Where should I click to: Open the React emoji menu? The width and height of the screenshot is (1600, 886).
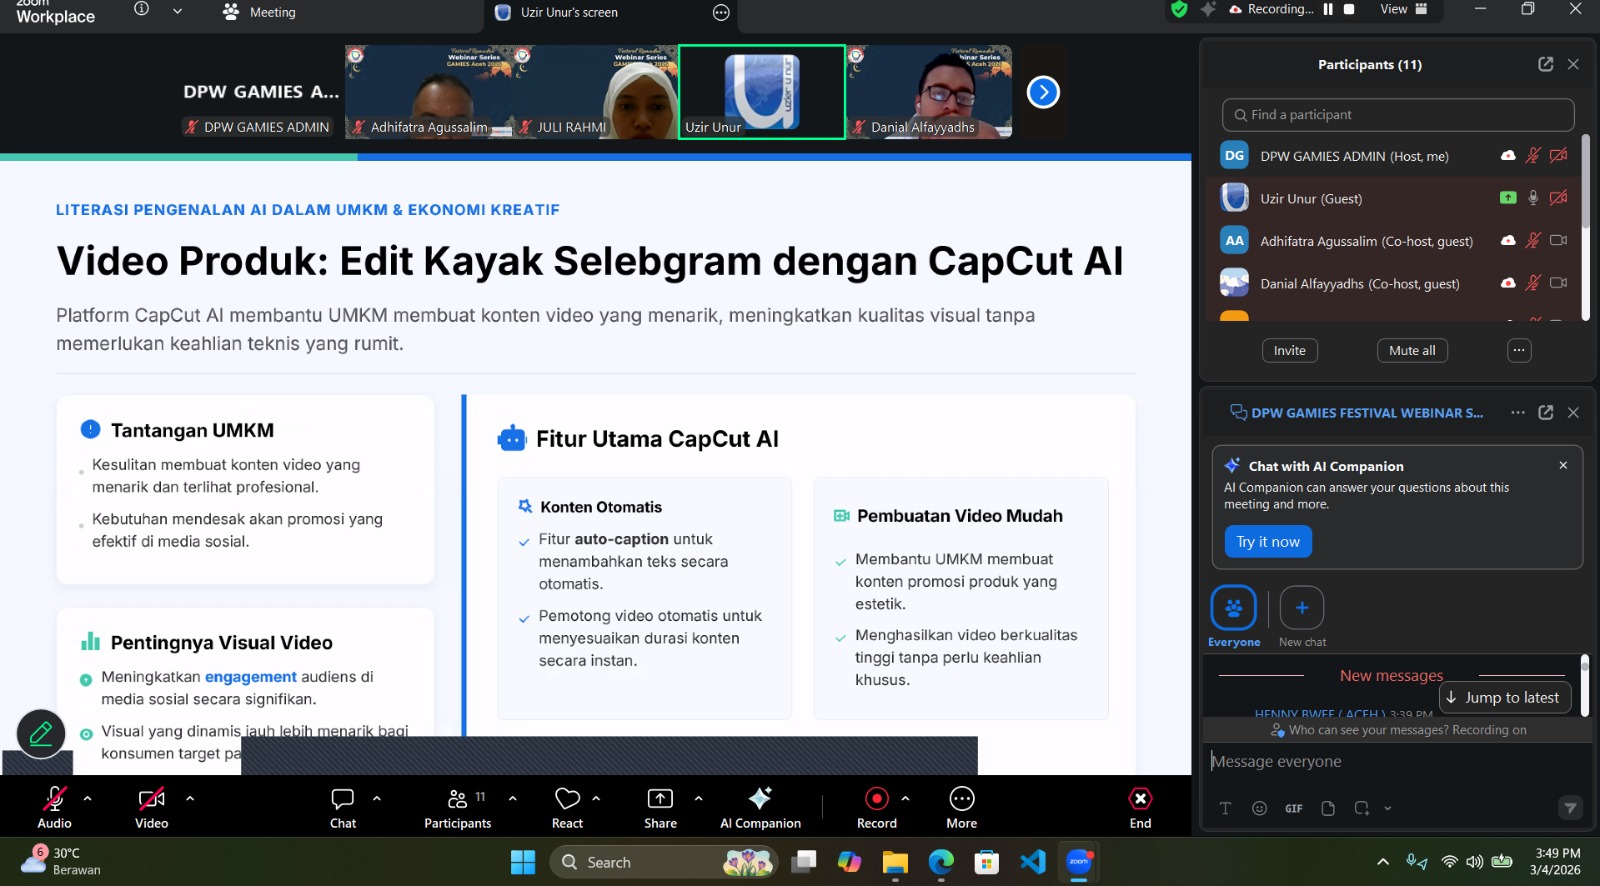point(567,799)
